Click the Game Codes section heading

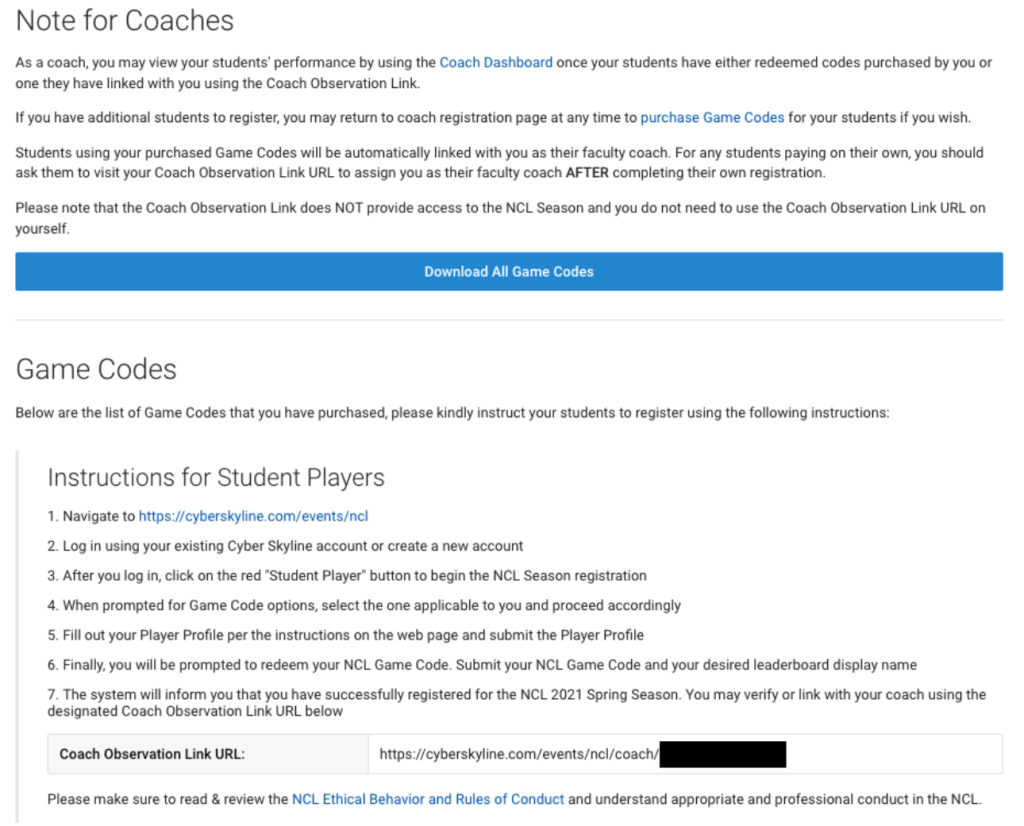tap(96, 369)
